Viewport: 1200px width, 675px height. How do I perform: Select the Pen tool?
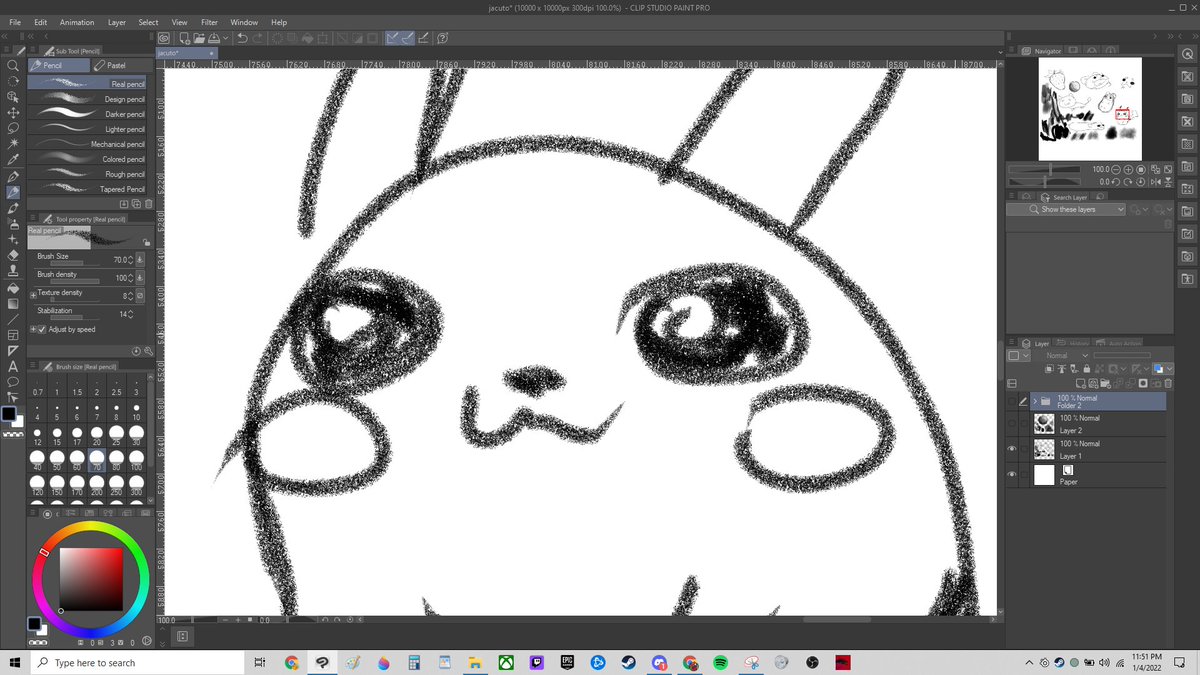click(14, 176)
